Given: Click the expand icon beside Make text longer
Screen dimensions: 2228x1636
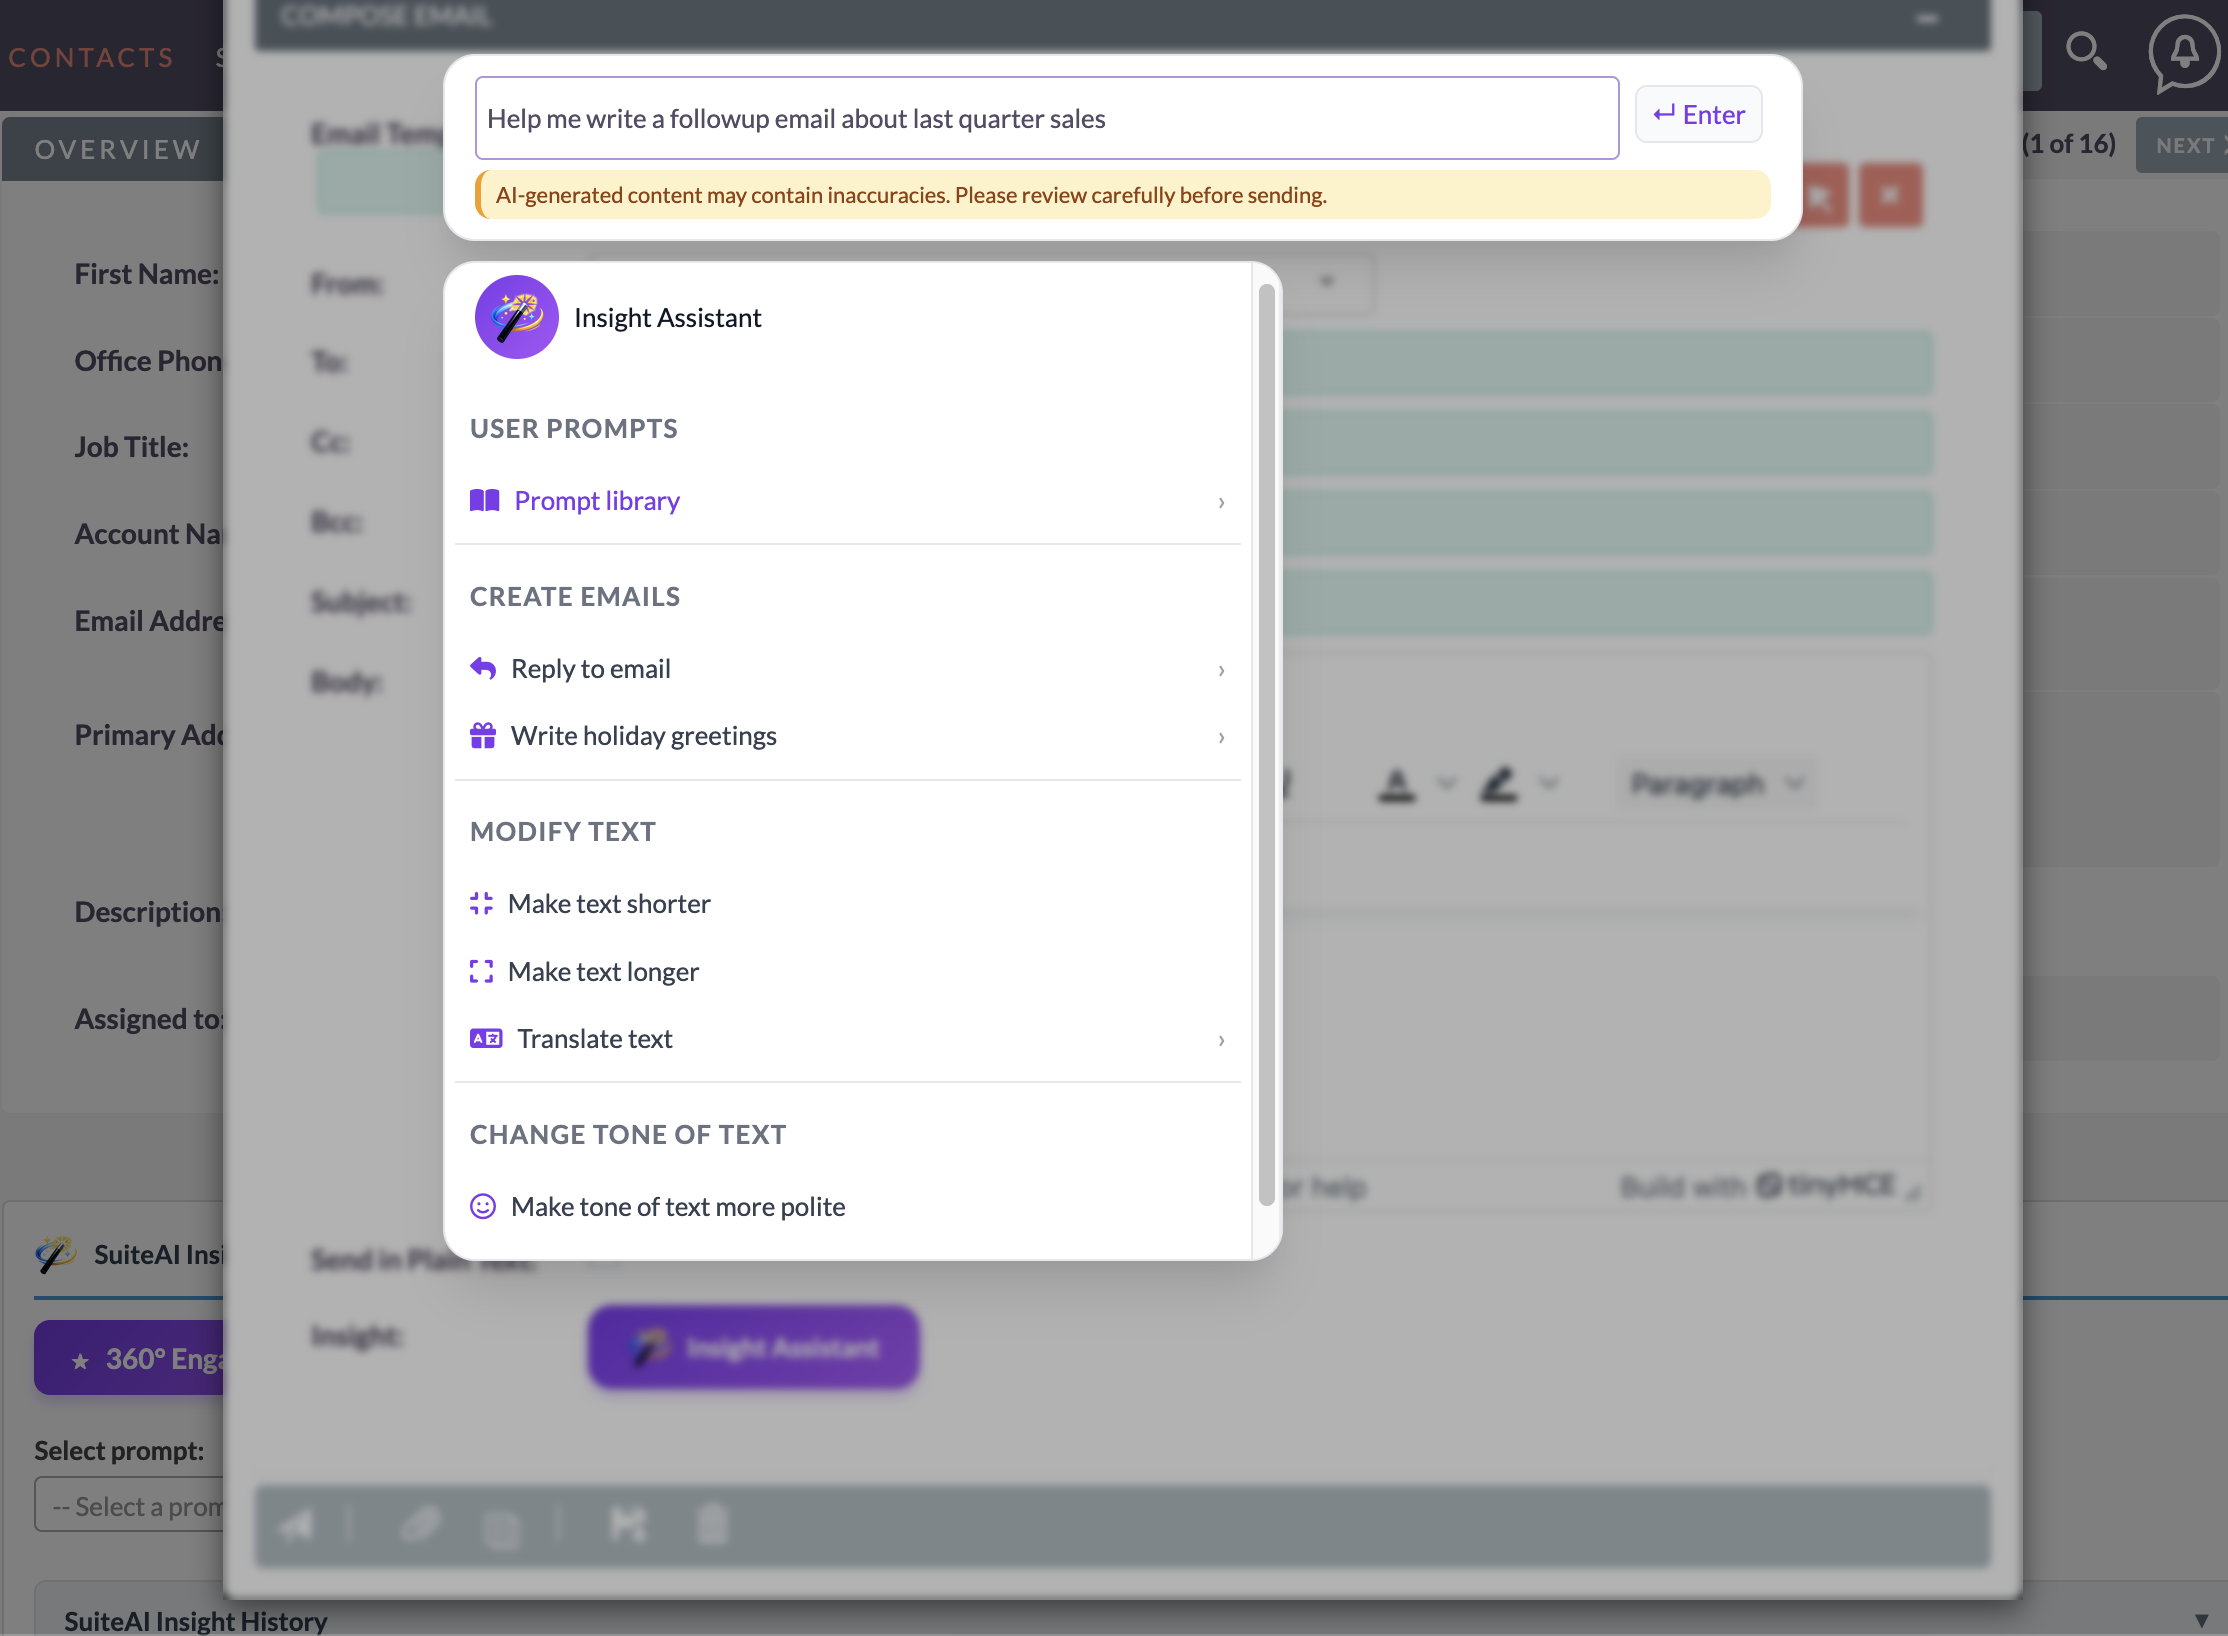Looking at the screenshot, I should click(x=482, y=970).
